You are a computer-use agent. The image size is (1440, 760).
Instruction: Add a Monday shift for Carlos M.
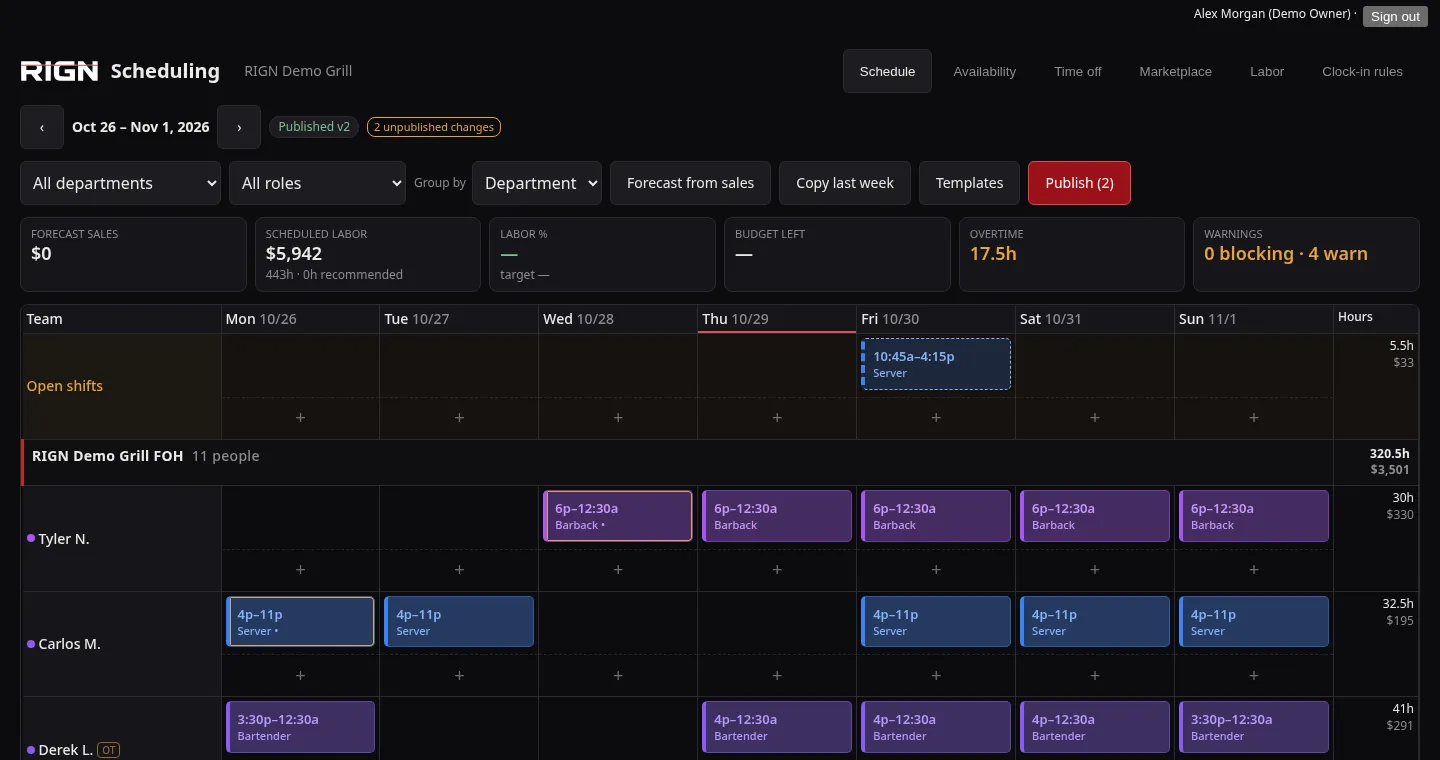[300, 676]
